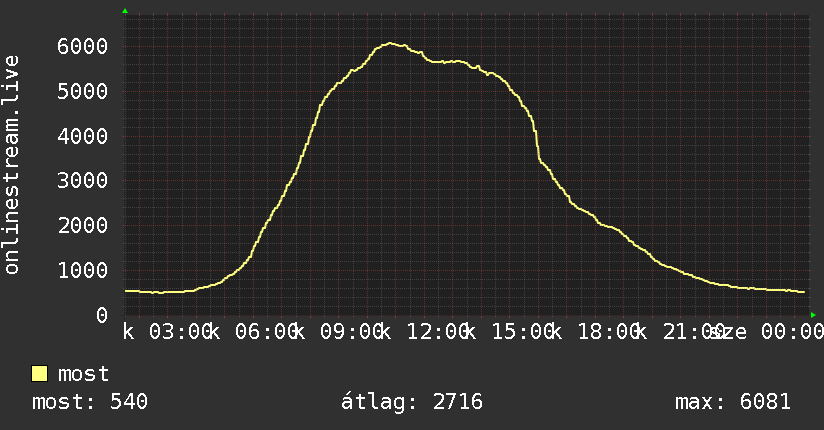824x430 pixels.
Task: Click the 5000 y-axis label
Action: pyautogui.click(x=83, y=91)
